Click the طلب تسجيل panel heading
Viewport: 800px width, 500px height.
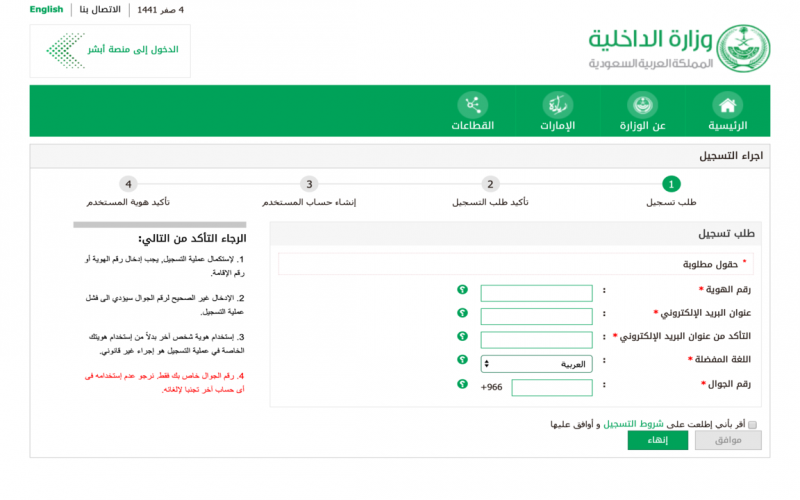click(x=726, y=234)
